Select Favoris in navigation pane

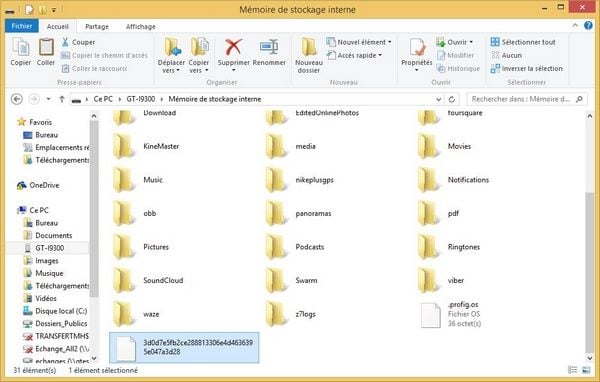(34, 122)
